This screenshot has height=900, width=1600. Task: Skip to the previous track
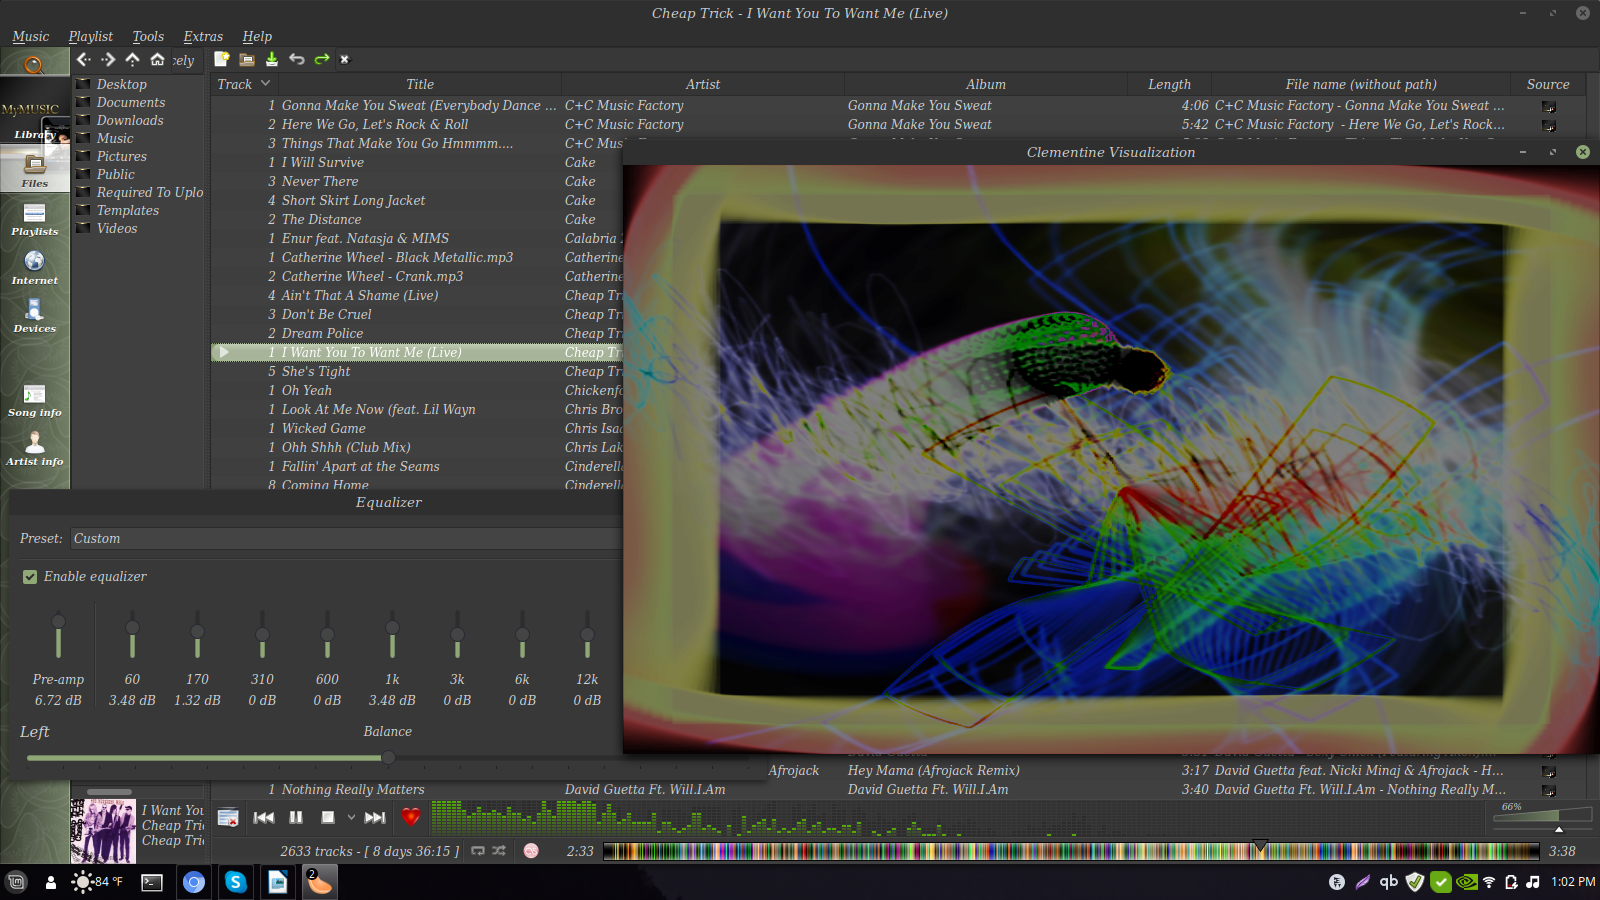click(264, 817)
